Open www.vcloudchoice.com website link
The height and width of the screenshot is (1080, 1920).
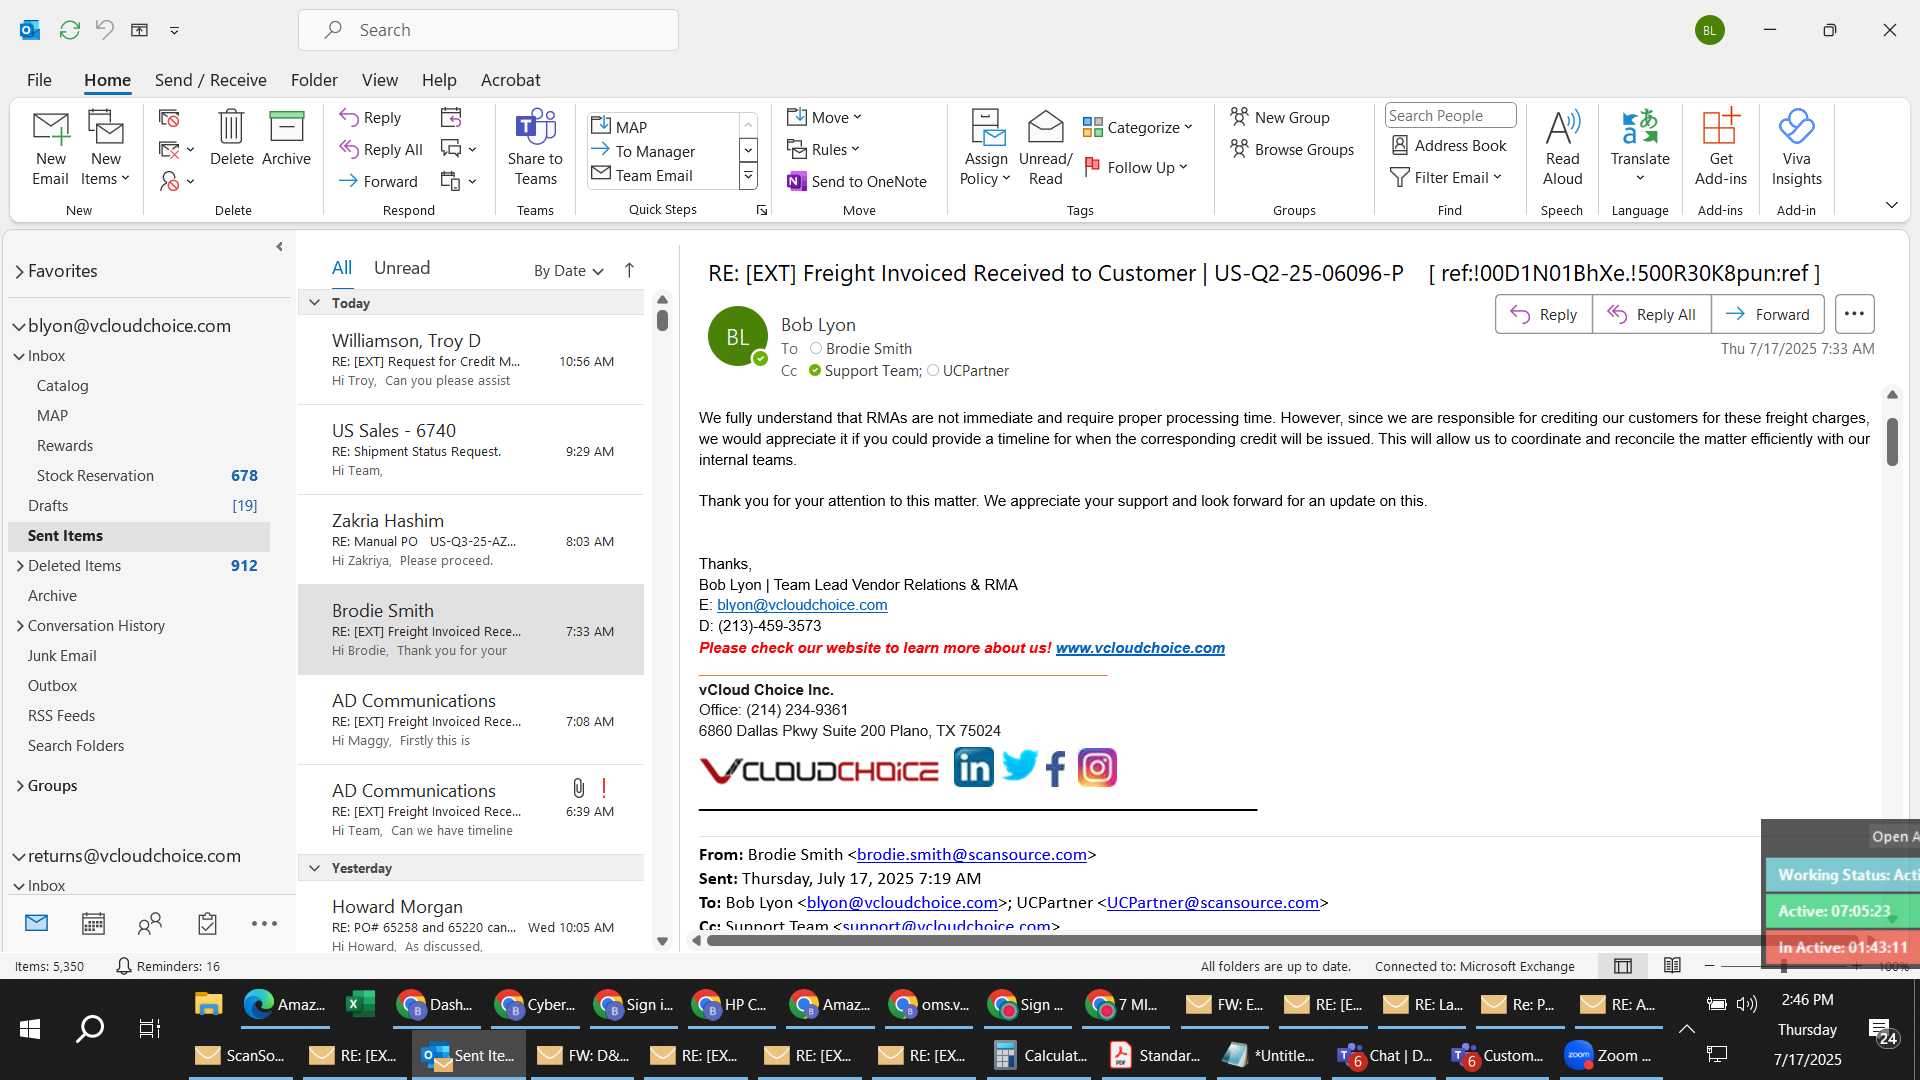1140,648
